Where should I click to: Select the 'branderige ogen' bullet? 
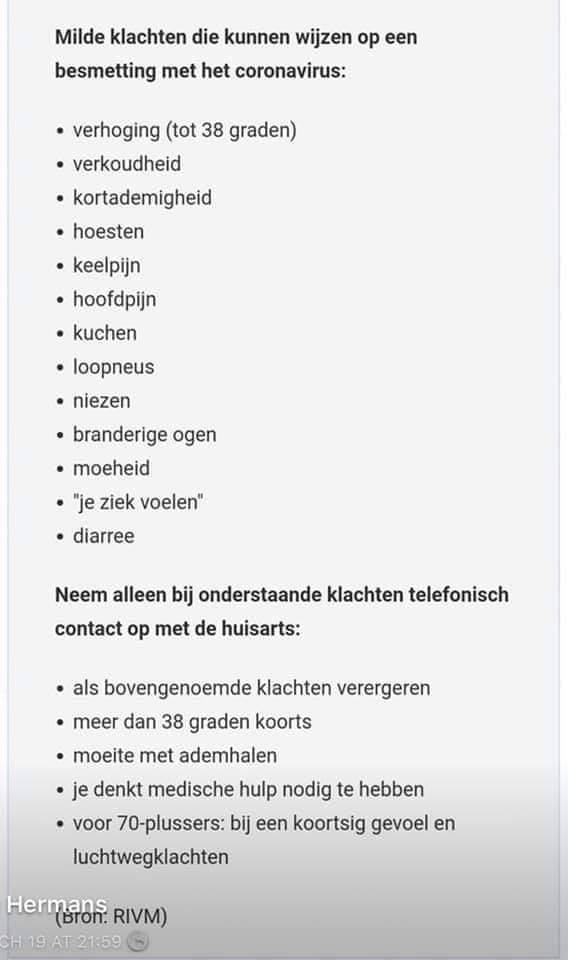click(144, 435)
